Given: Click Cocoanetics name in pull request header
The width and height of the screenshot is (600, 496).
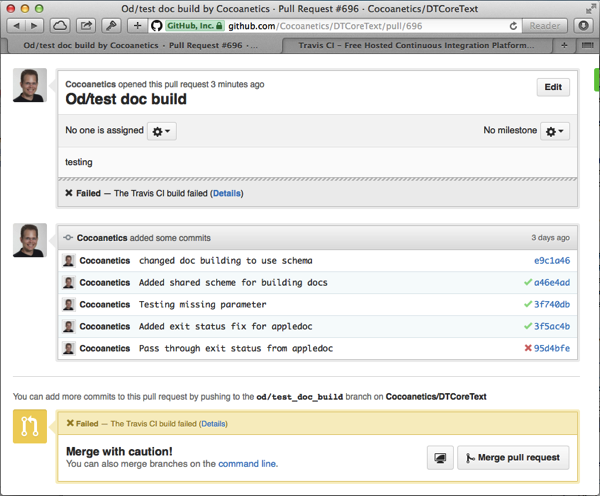Looking at the screenshot, I should point(90,84).
